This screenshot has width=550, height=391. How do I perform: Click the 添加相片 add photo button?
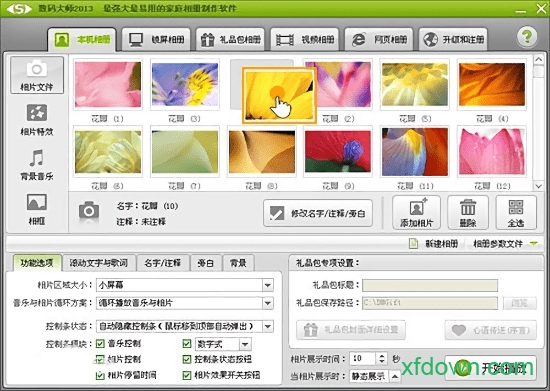pos(416,213)
